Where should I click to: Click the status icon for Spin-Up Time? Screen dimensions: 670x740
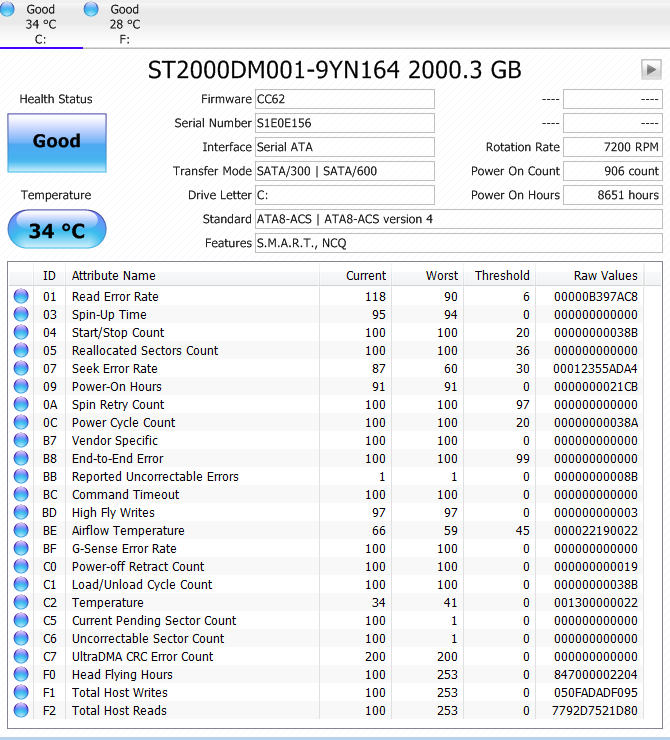coord(21,314)
